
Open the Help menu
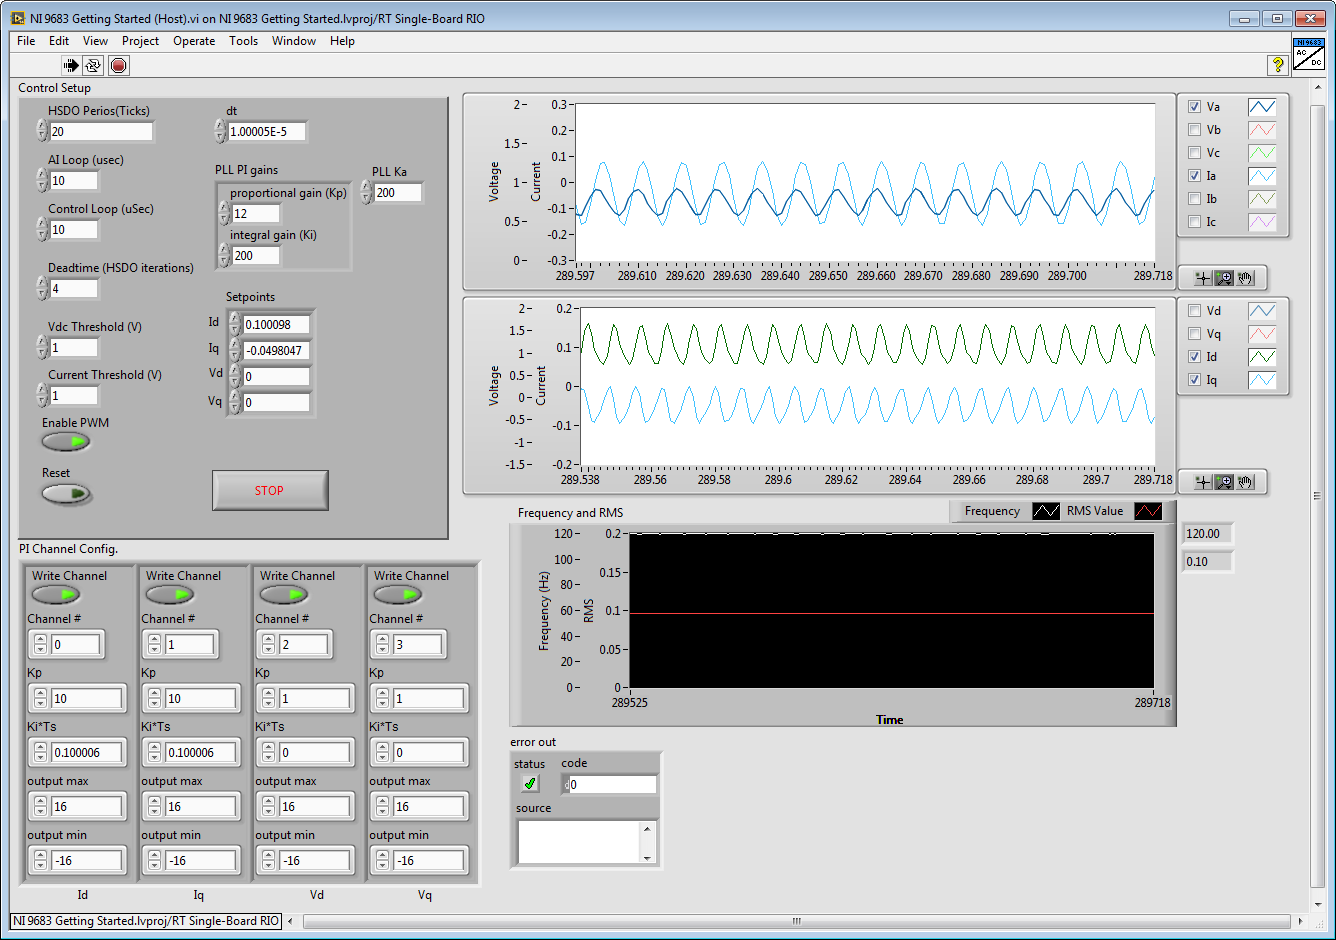click(342, 41)
